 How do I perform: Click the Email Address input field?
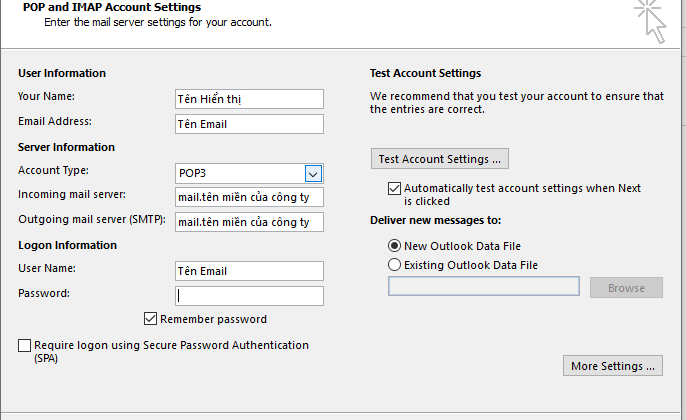click(x=249, y=124)
